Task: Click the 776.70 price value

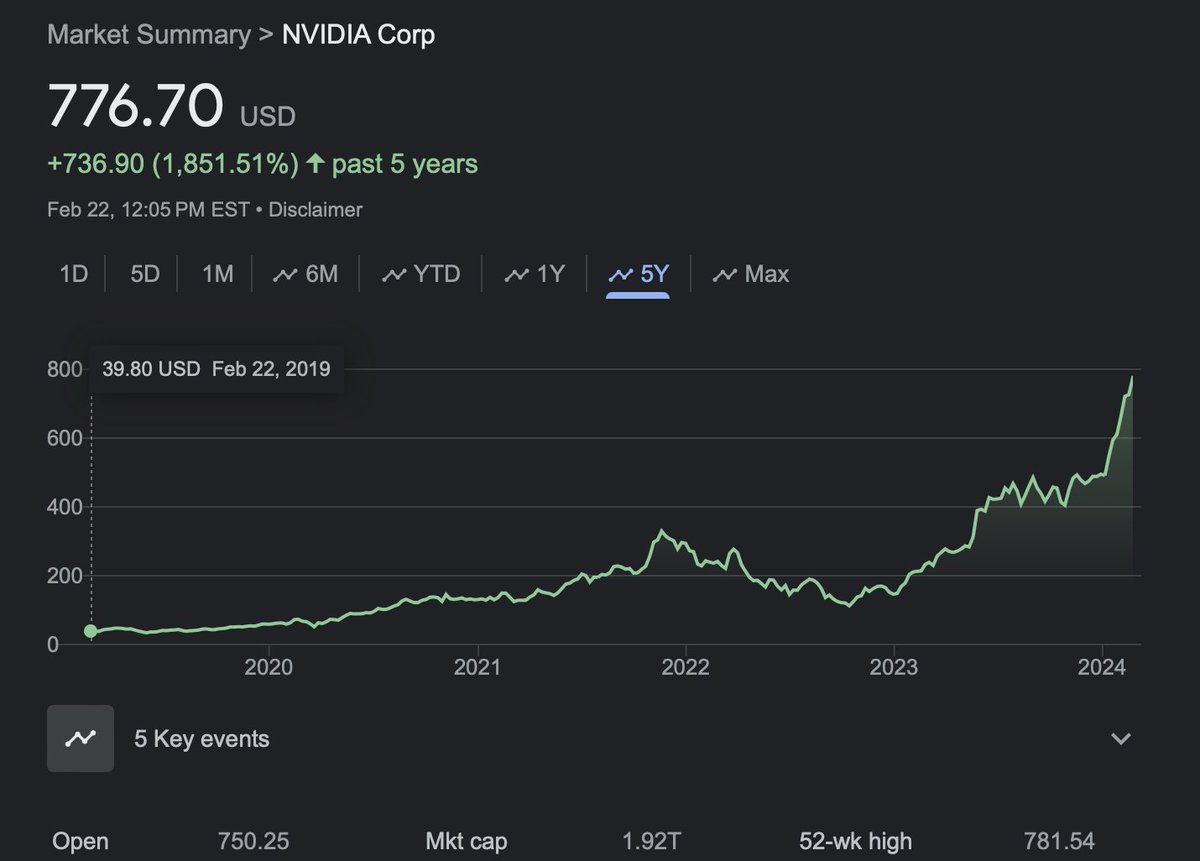Action: click(x=135, y=106)
